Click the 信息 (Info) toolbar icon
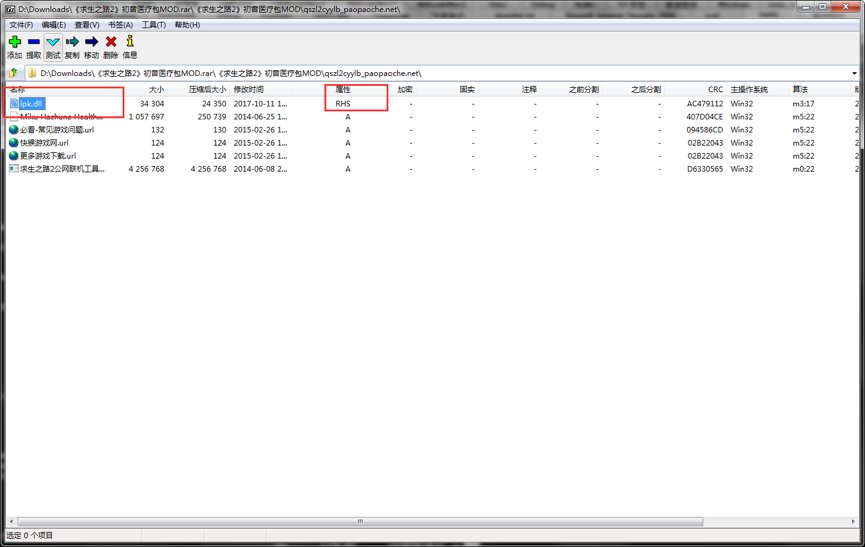The width and height of the screenshot is (865, 547). [130, 41]
